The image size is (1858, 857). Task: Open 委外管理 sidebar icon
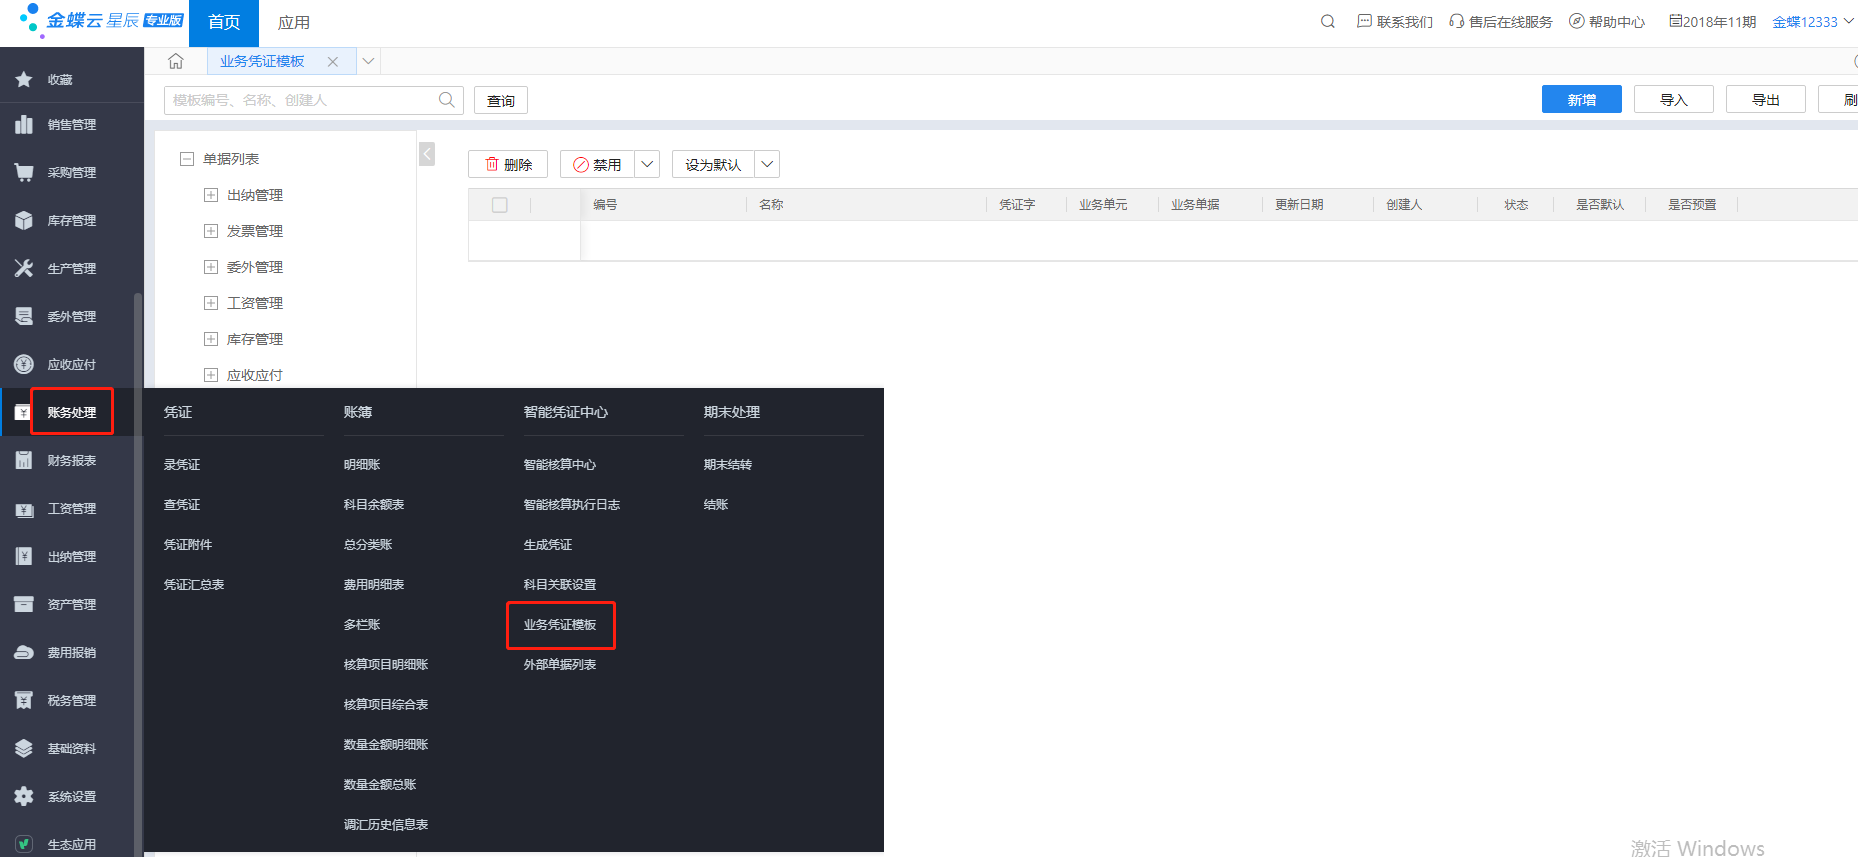[x=24, y=316]
